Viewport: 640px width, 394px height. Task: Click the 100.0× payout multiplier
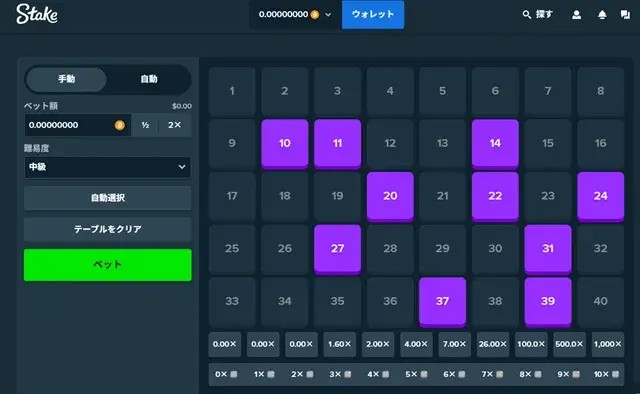pos(531,344)
